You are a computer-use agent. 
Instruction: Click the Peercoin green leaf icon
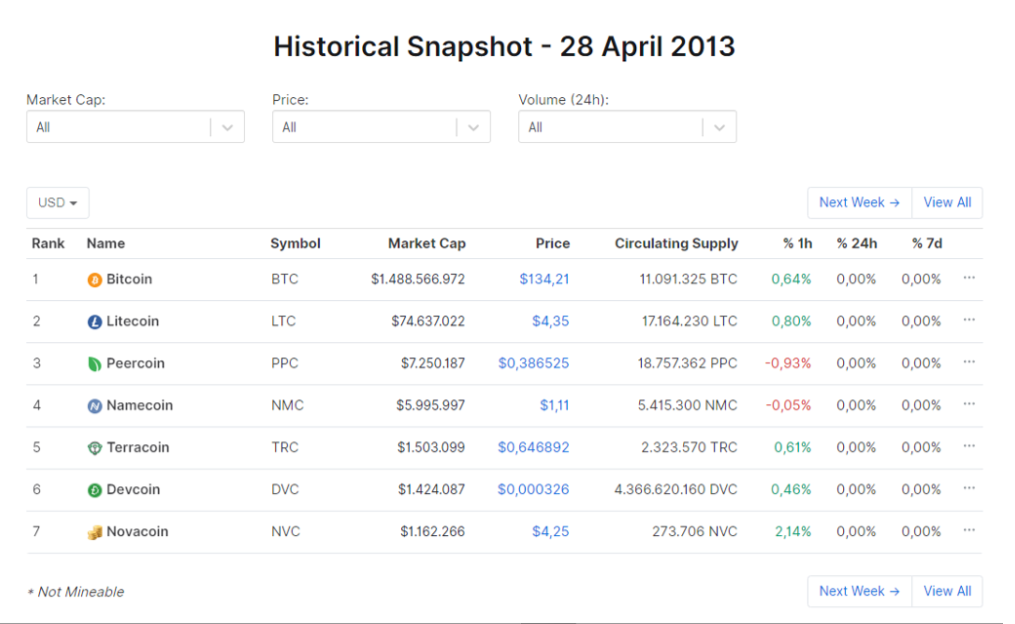pos(95,364)
